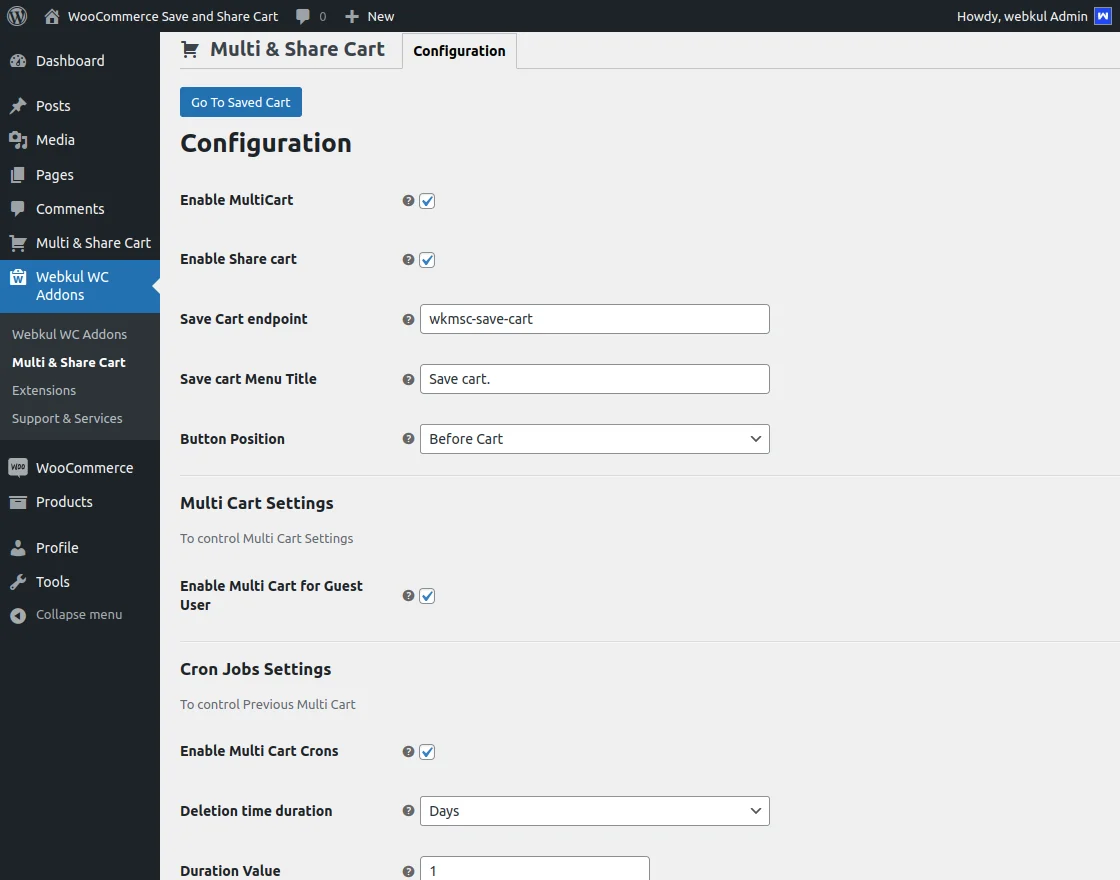
Task: Open the Deletion time duration dropdown
Action: (x=594, y=811)
